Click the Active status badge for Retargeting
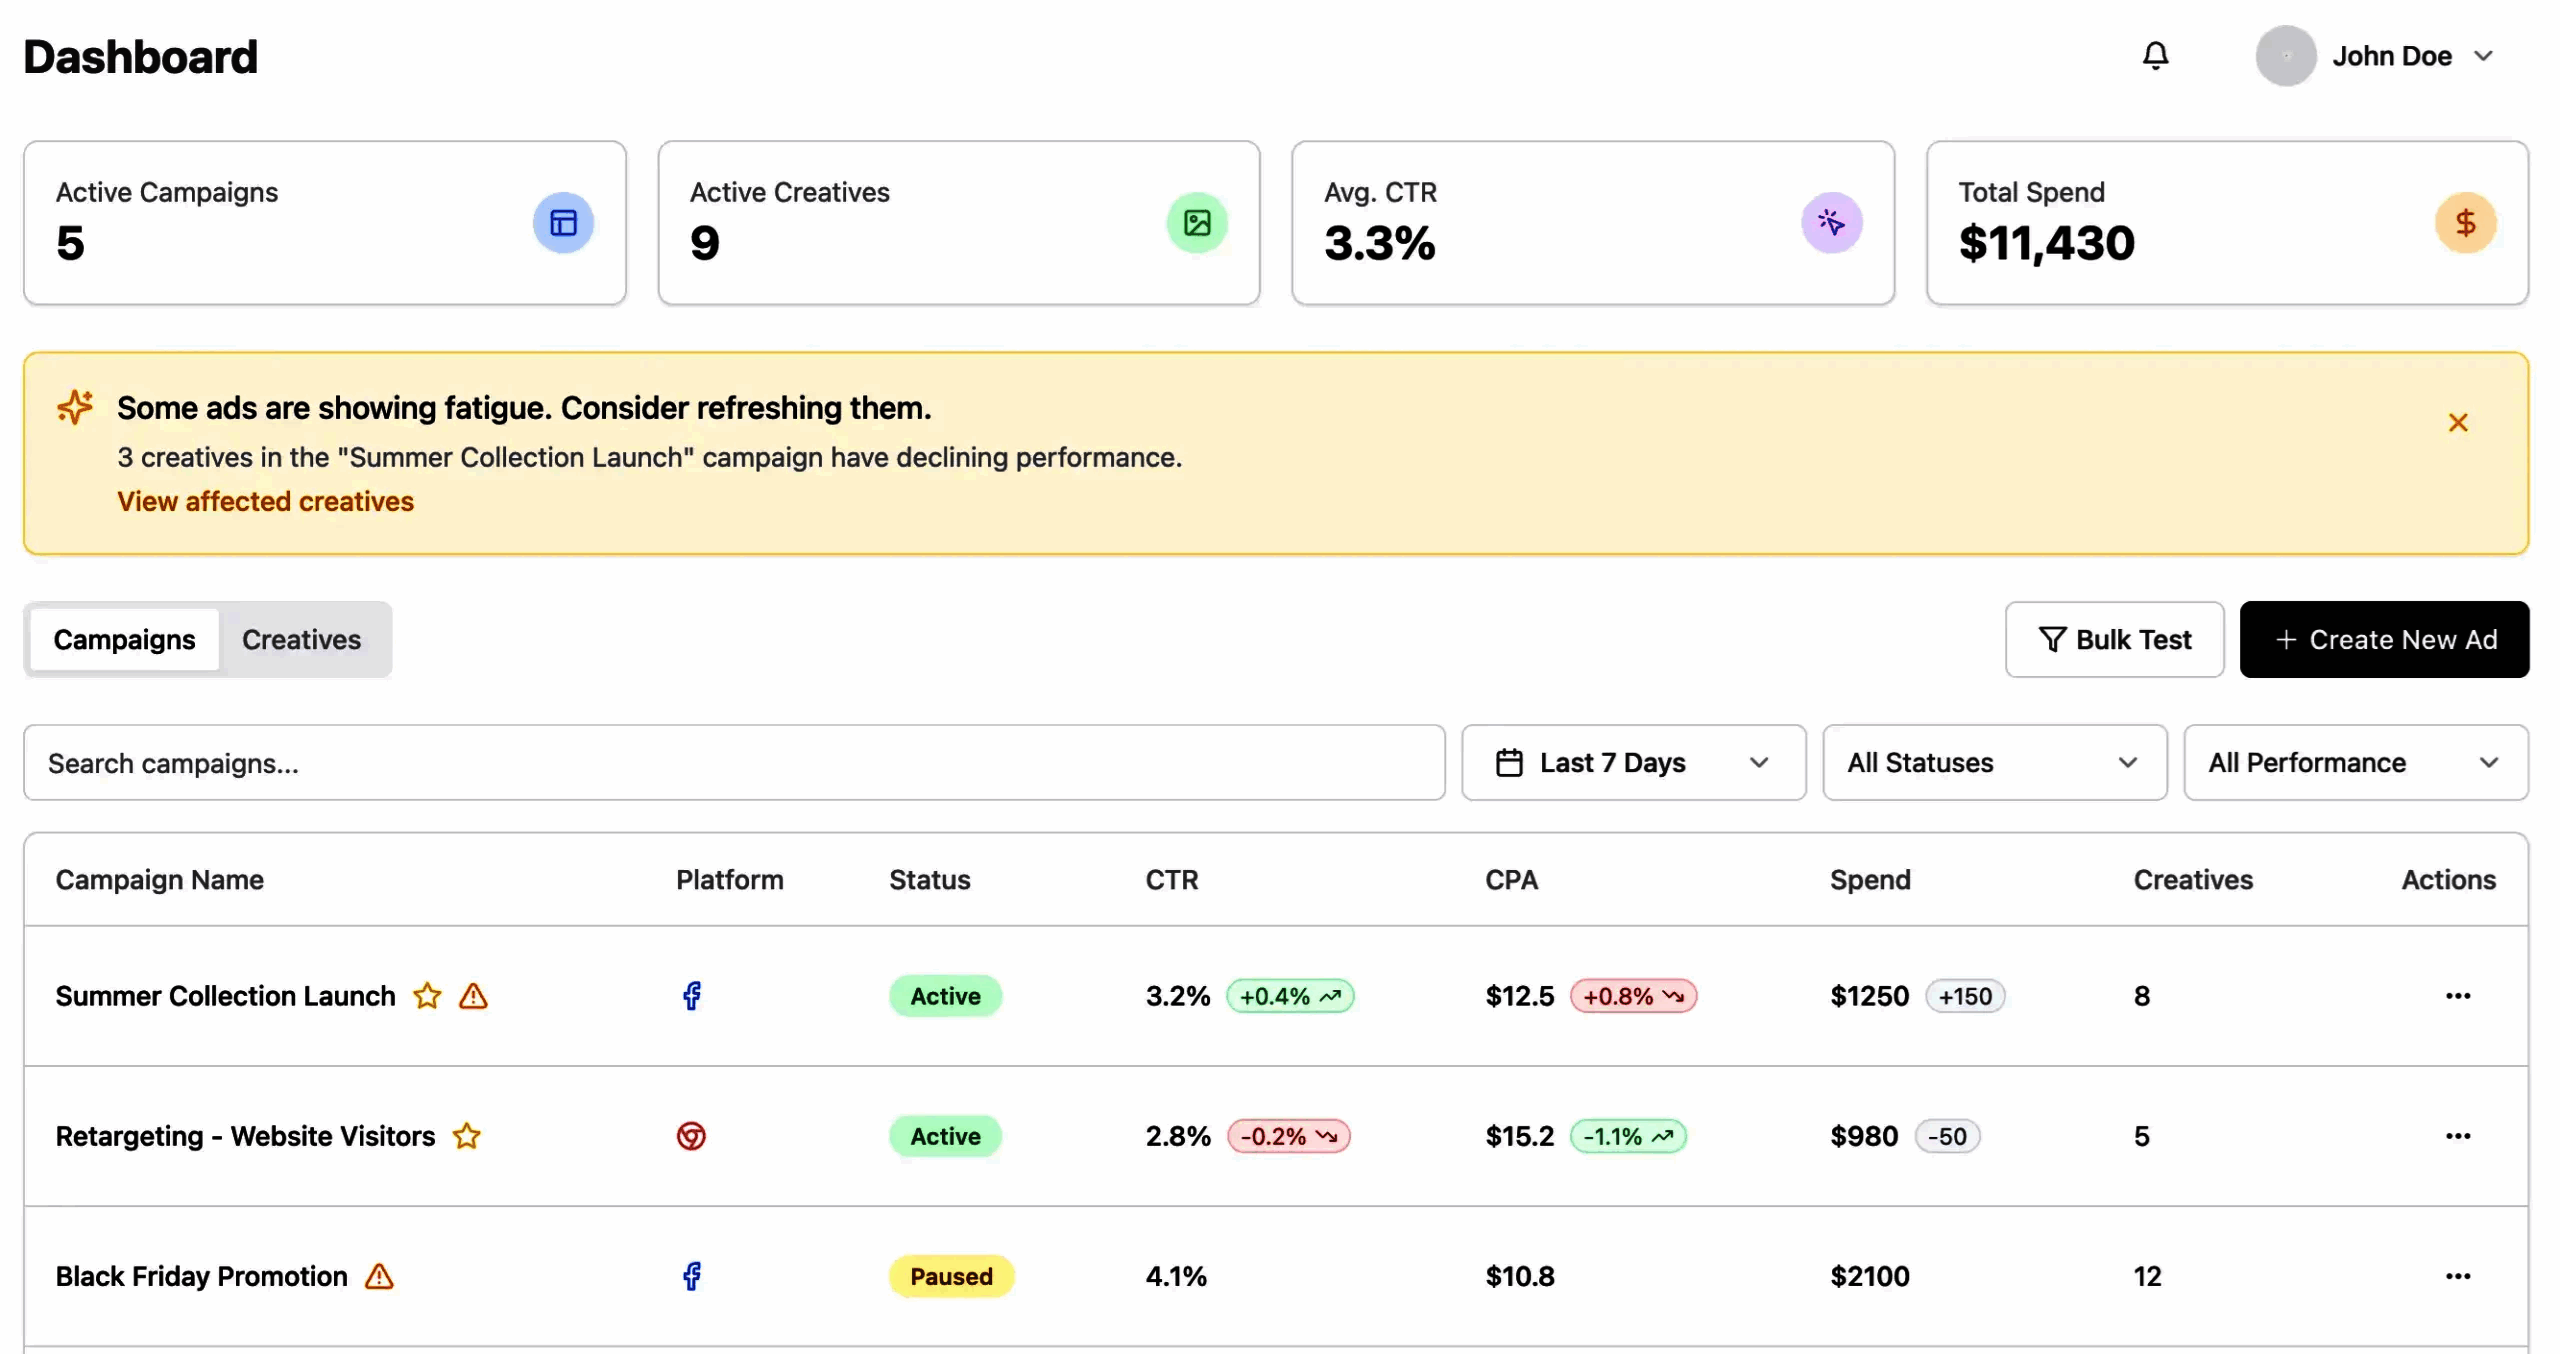Image resolution: width=2560 pixels, height=1354 pixels. (x=945, y=1136)
